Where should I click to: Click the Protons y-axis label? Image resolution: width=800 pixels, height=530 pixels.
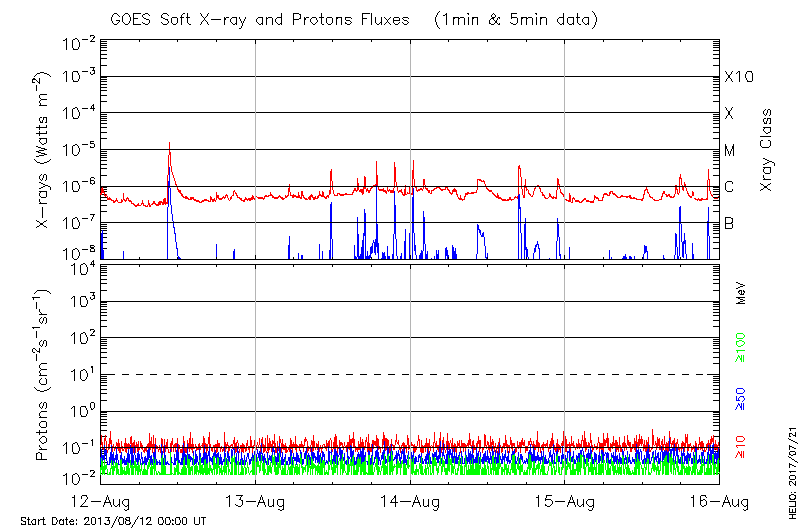pyautogui.click(x=44, y=375)
